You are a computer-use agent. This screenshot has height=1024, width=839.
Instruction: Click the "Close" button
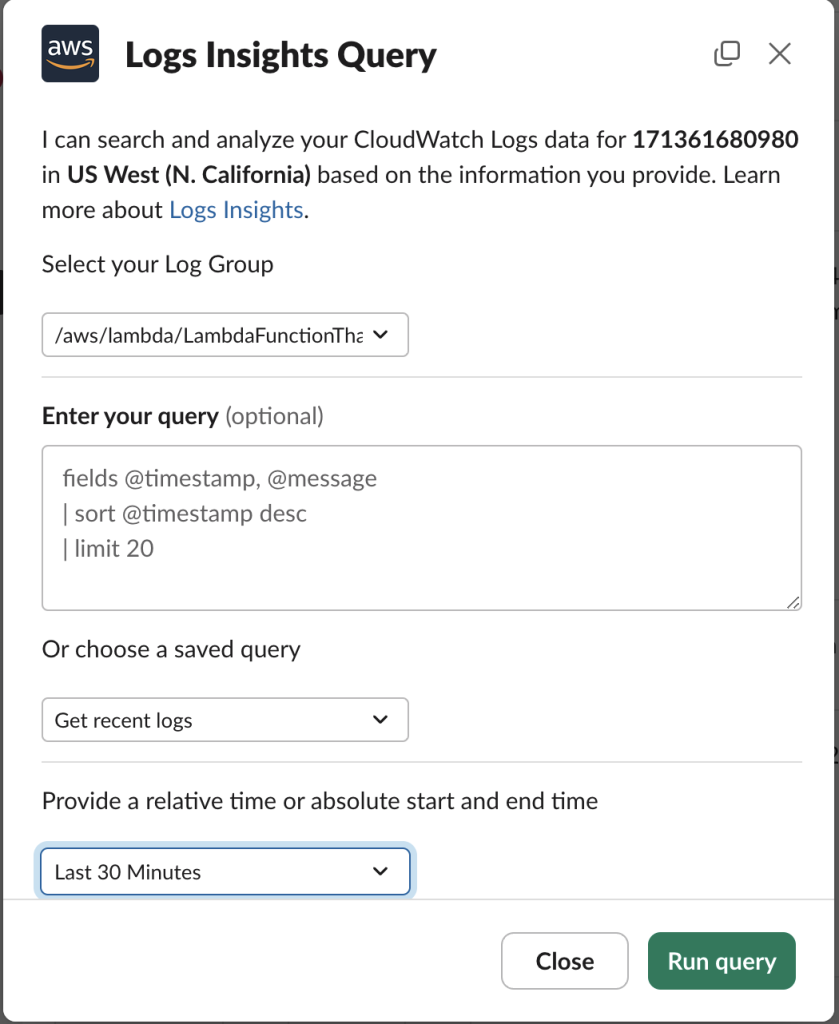click(564, 961)
